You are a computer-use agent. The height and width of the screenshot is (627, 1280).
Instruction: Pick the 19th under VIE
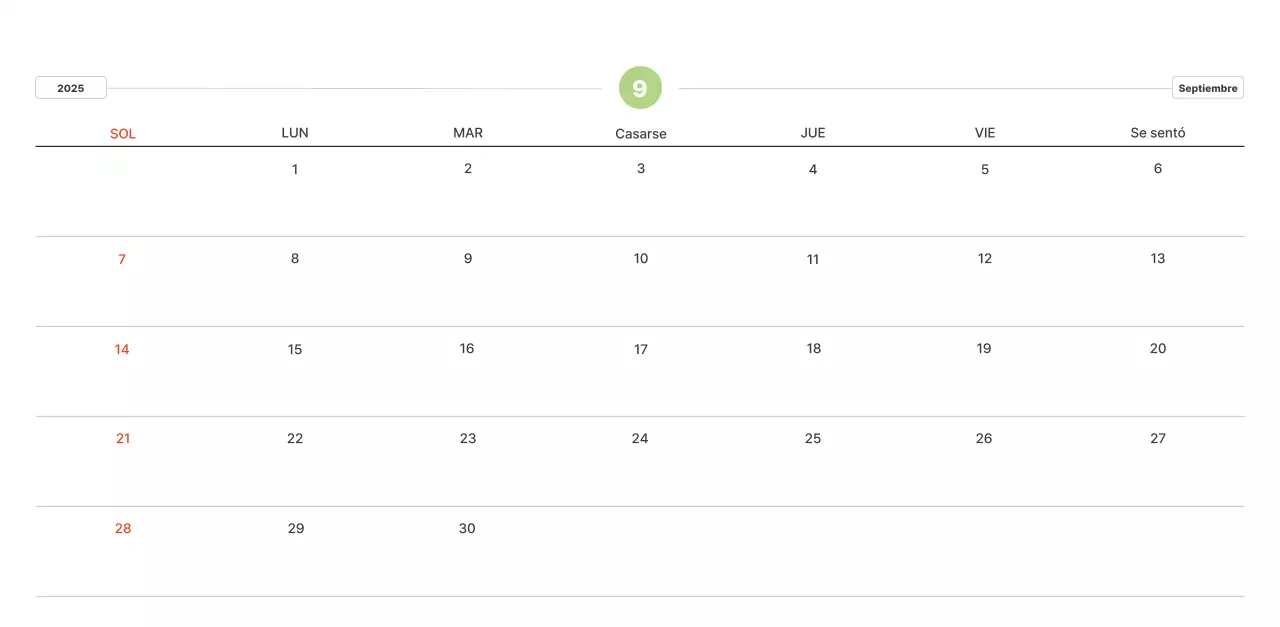tap(984, 349)
